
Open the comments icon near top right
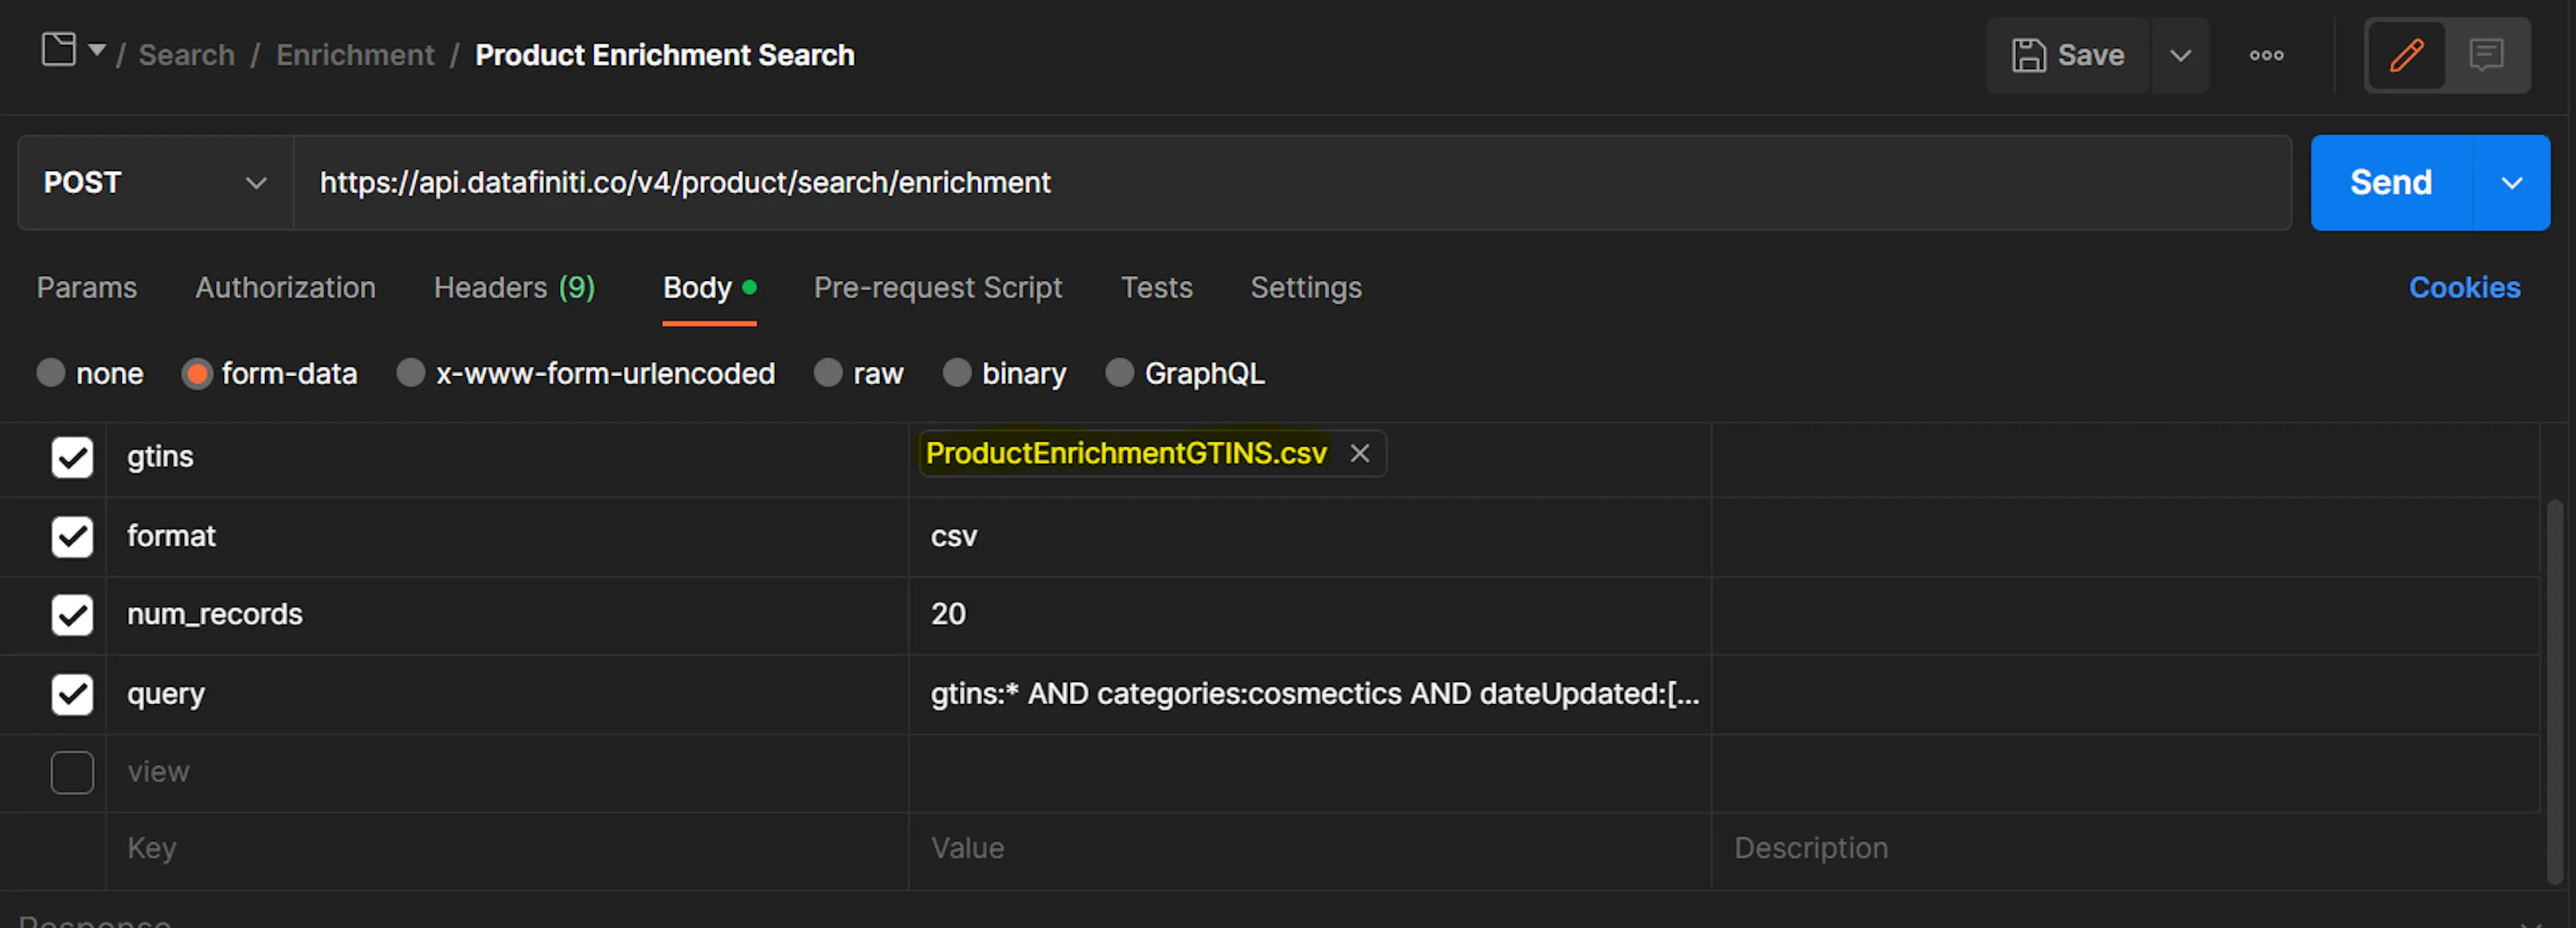[x=2488, y=55]
